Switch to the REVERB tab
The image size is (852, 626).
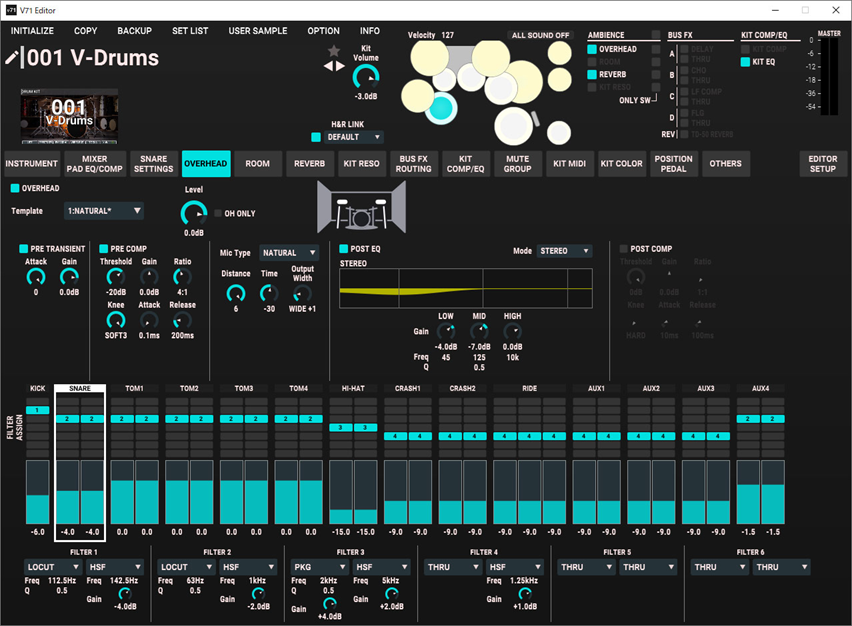[309, 164]
